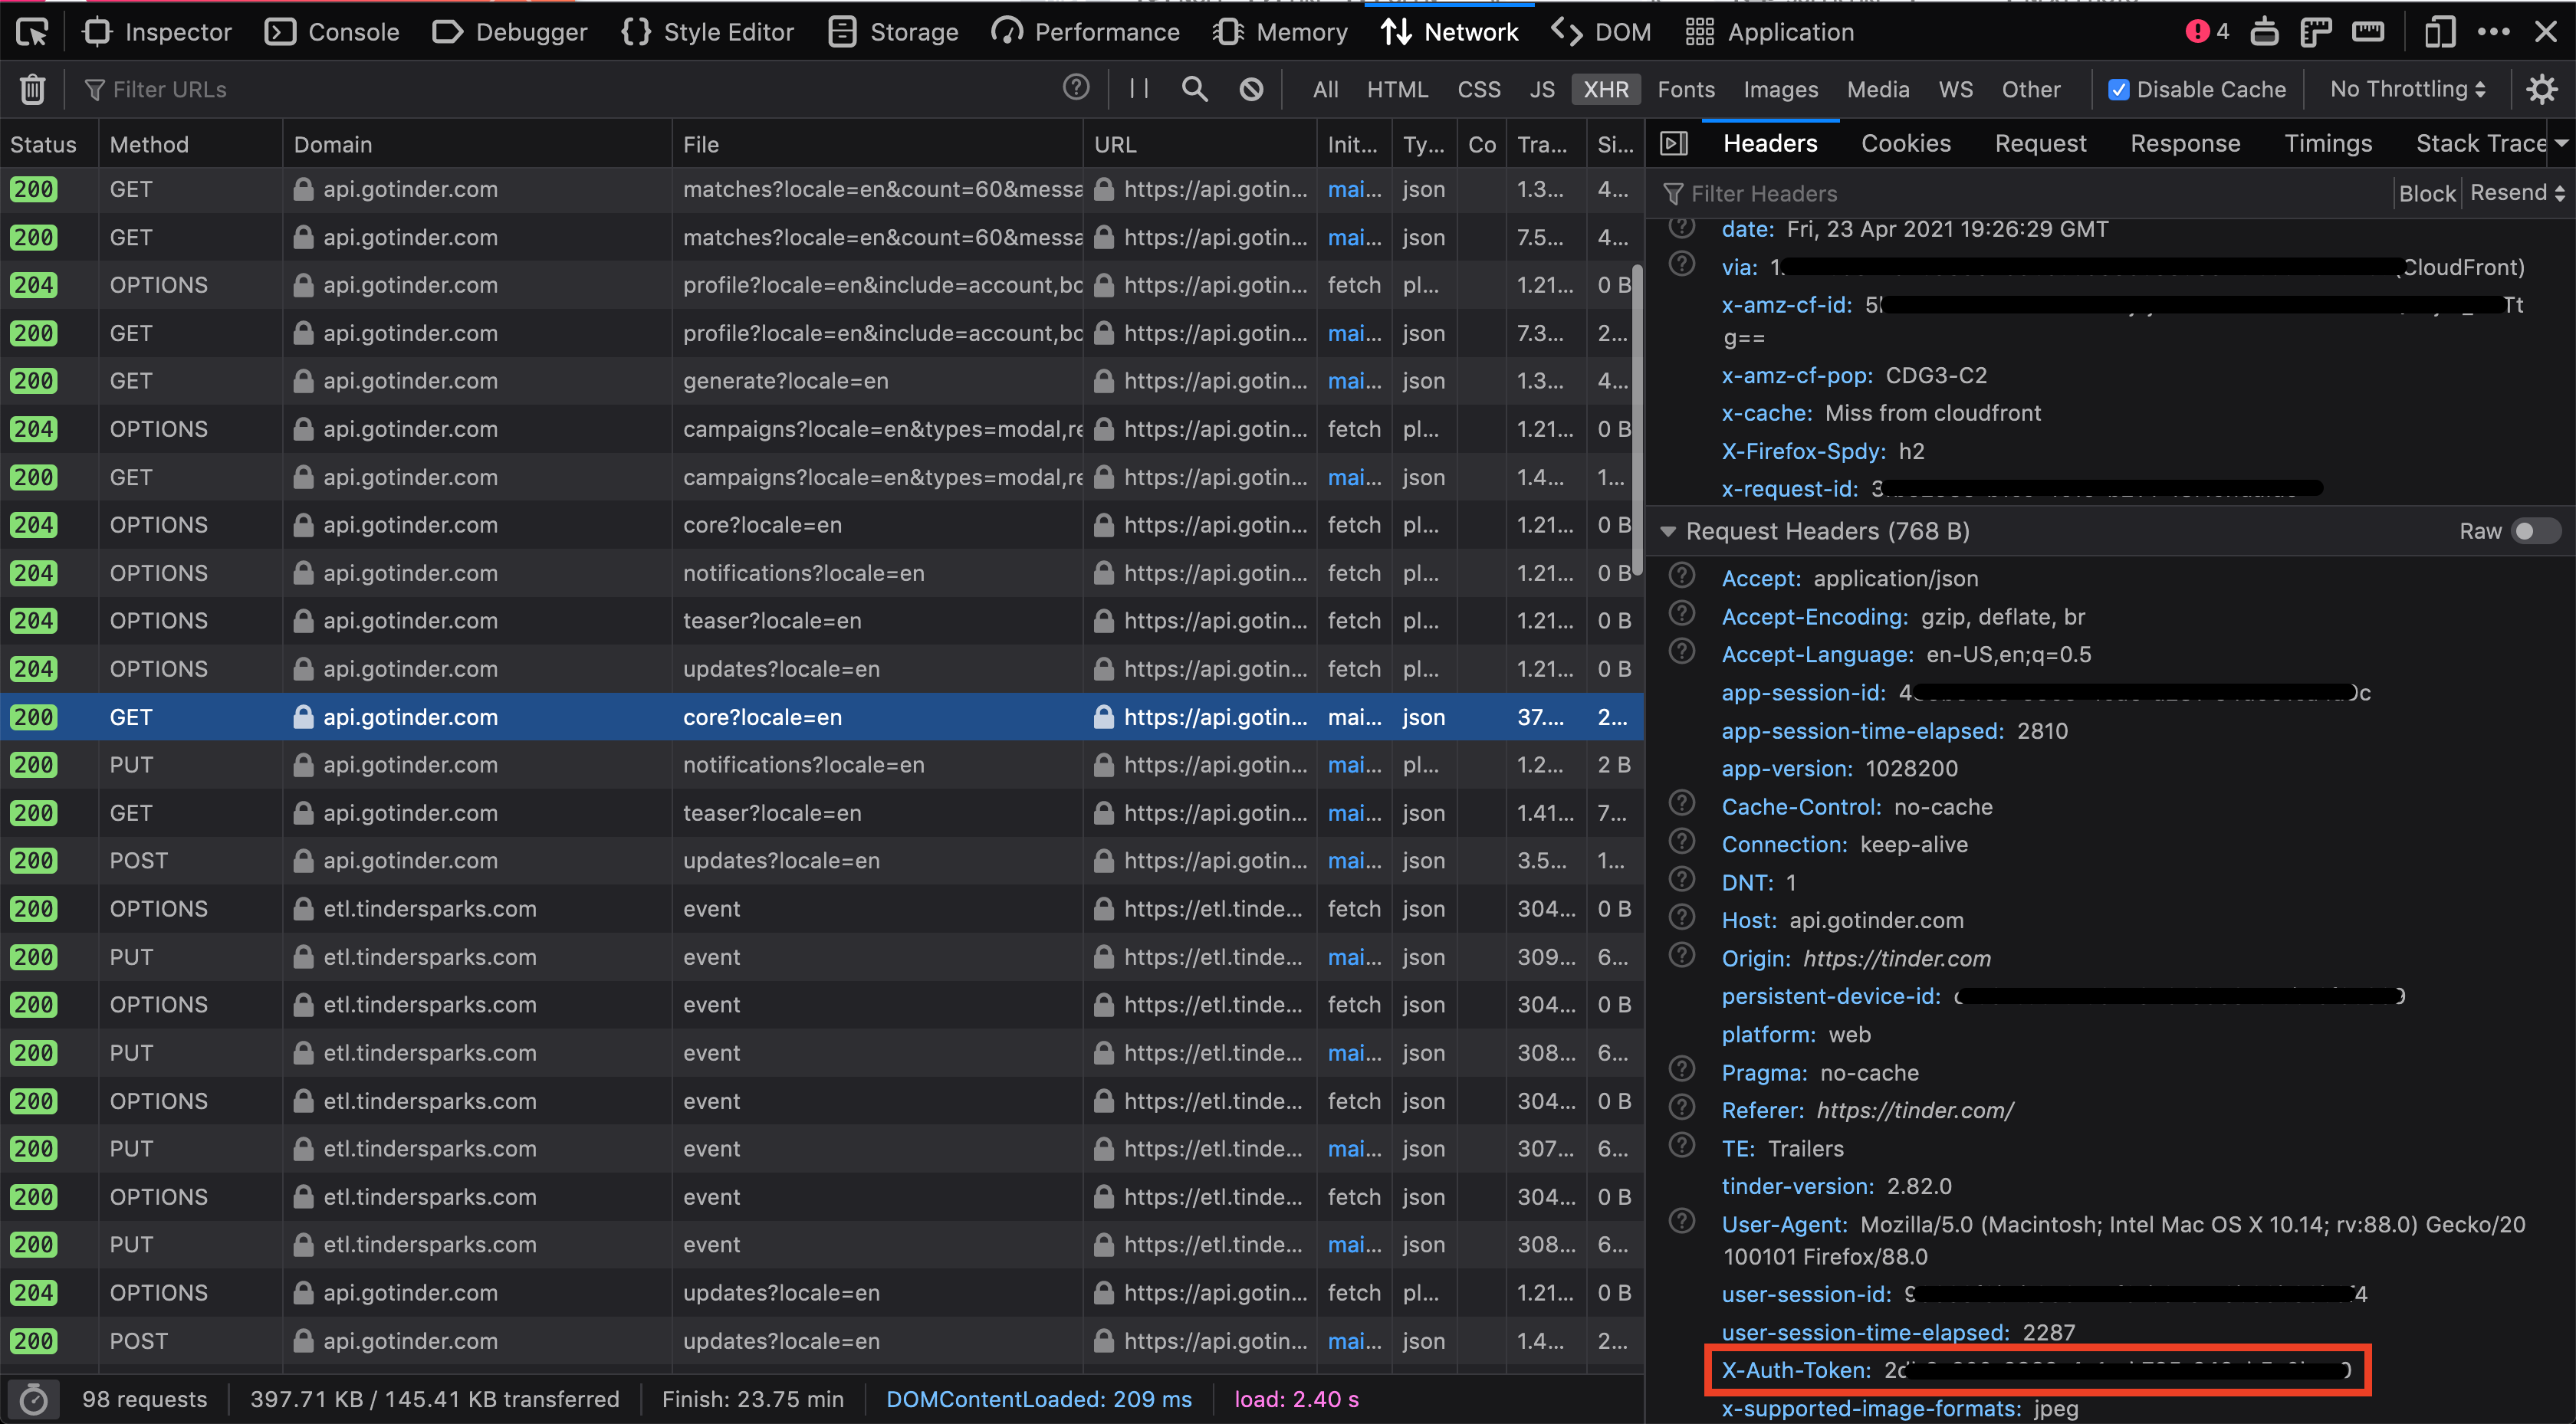This screenshot has height=1424, width=2576.
Task: Collapse Request Headers section
Action: coord(1668,531)
